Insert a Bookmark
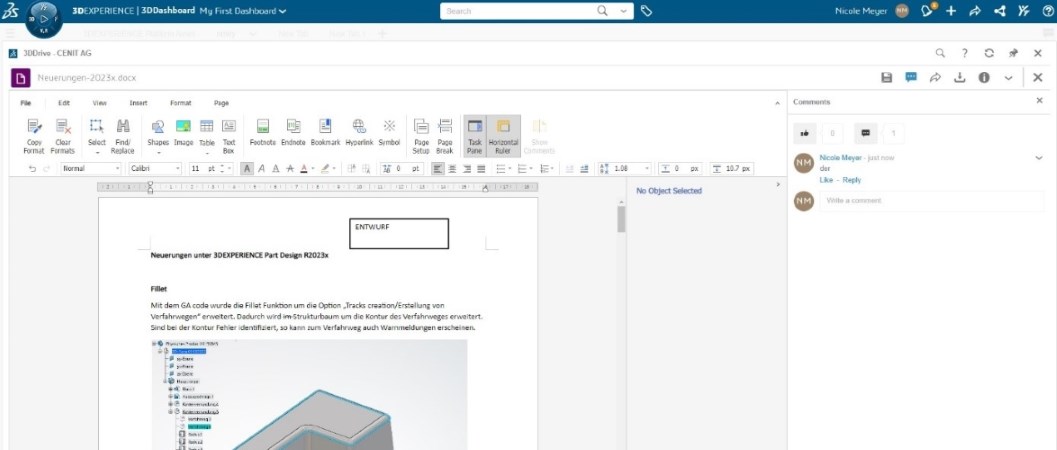 point(325,133)
